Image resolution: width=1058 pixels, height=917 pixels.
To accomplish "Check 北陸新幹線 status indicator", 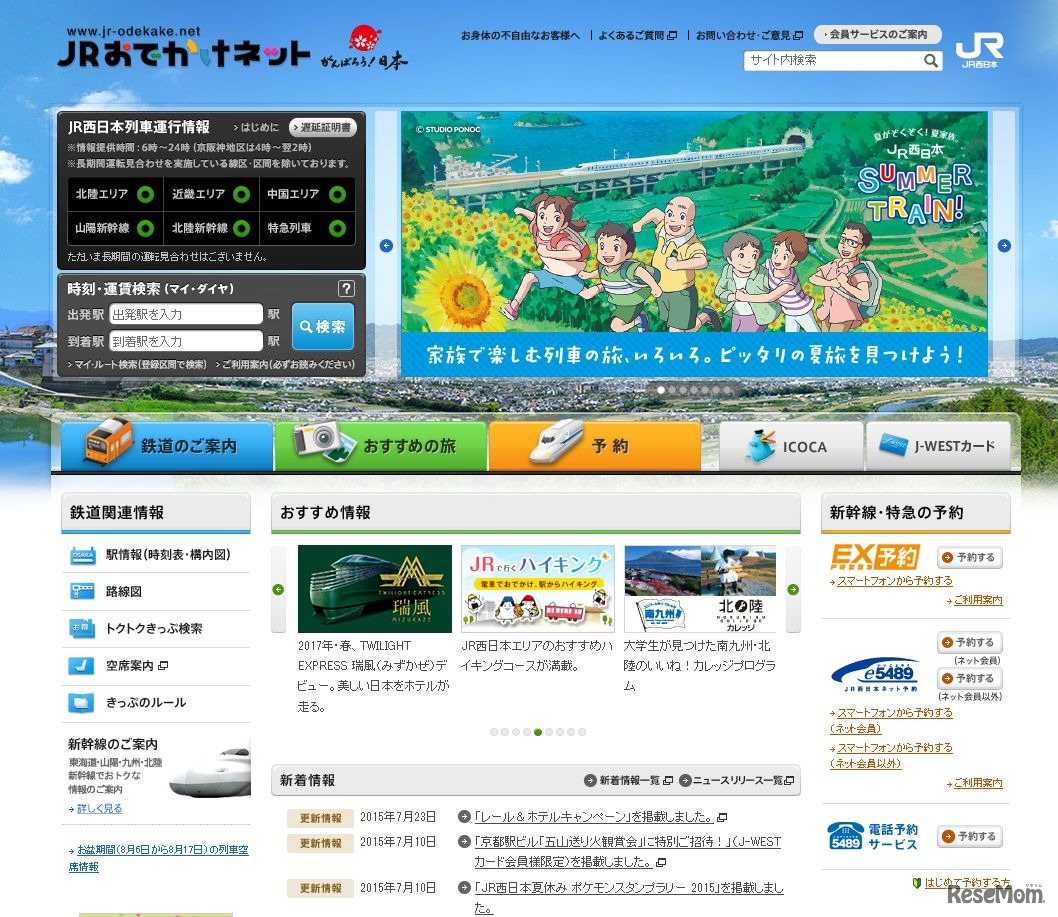I will point(242,229).
